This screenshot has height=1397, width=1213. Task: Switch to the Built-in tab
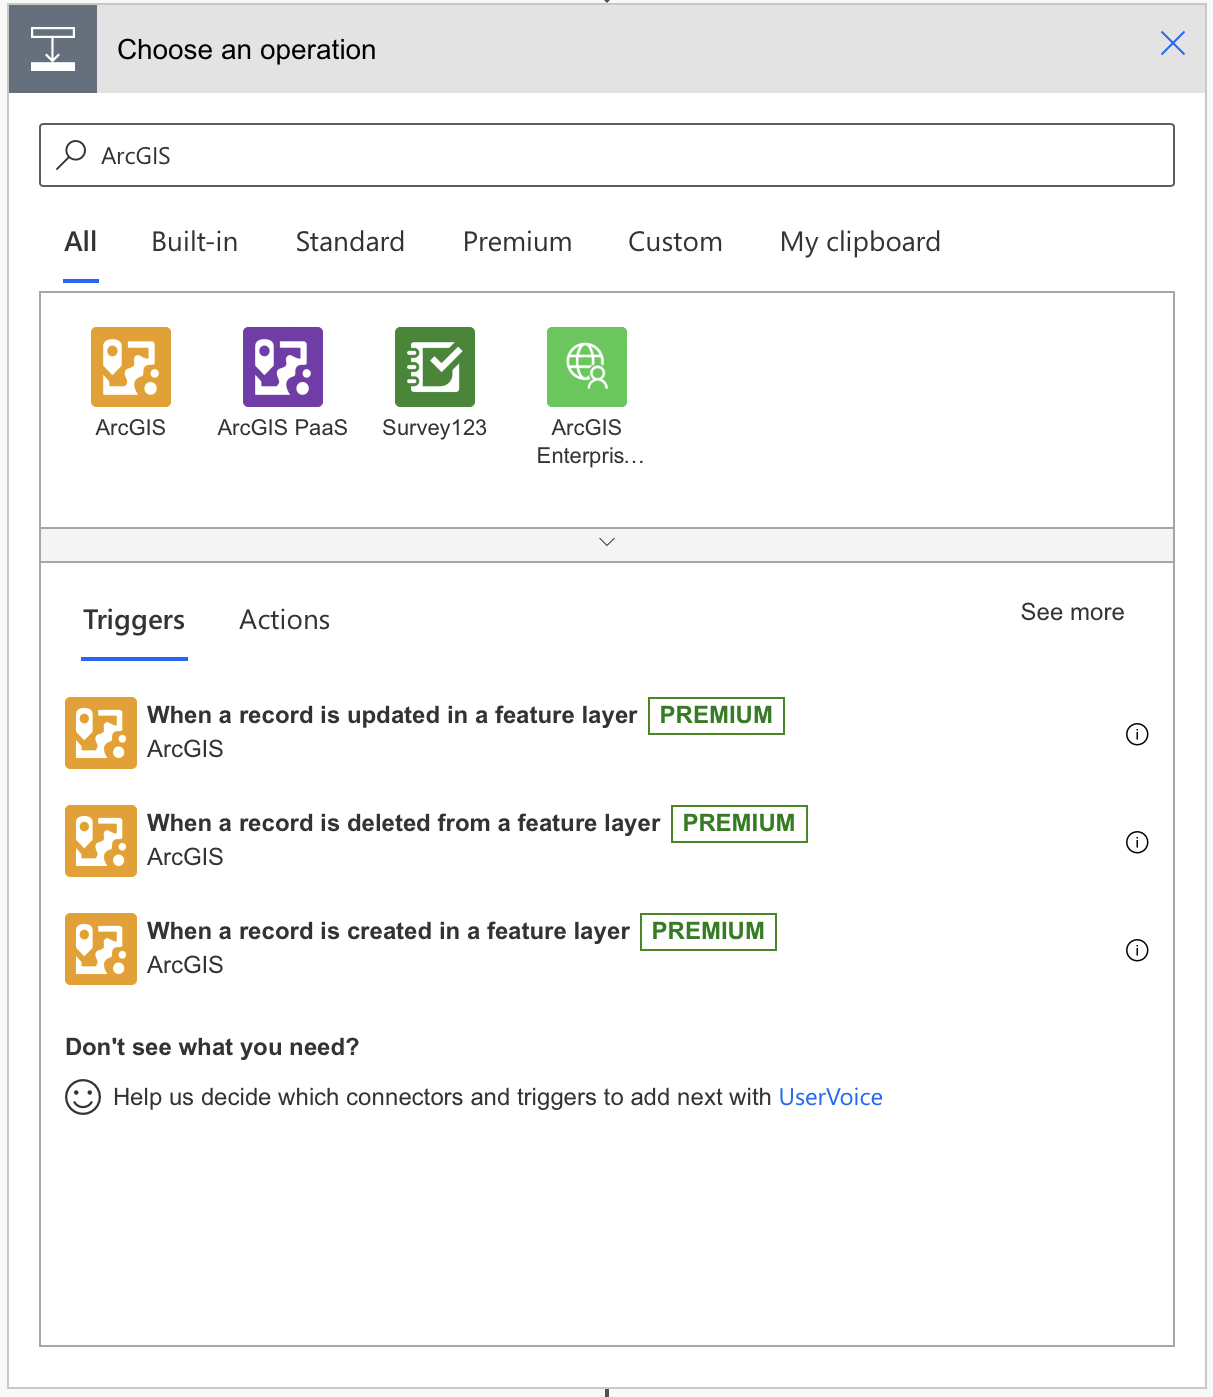click(195, 242)
